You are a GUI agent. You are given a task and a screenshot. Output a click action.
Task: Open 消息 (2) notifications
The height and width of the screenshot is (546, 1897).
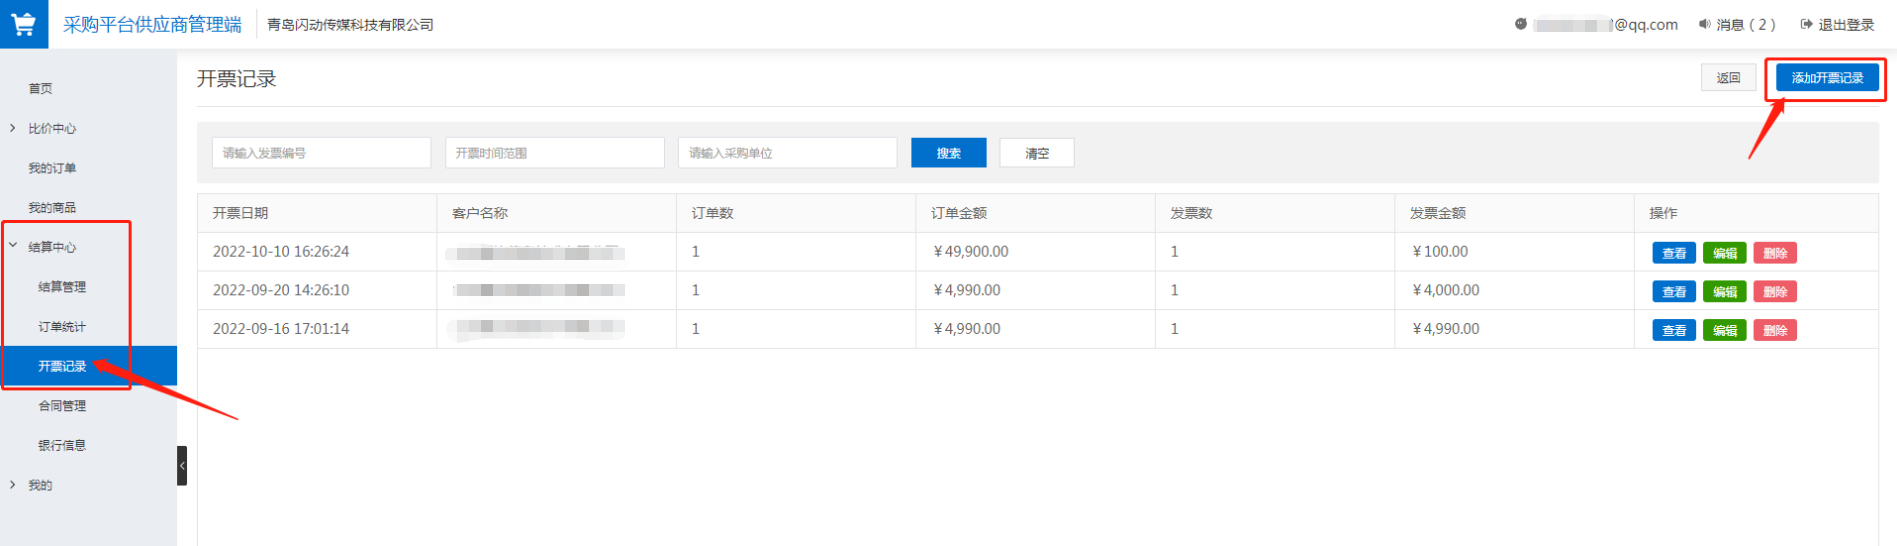(1746, 25)
